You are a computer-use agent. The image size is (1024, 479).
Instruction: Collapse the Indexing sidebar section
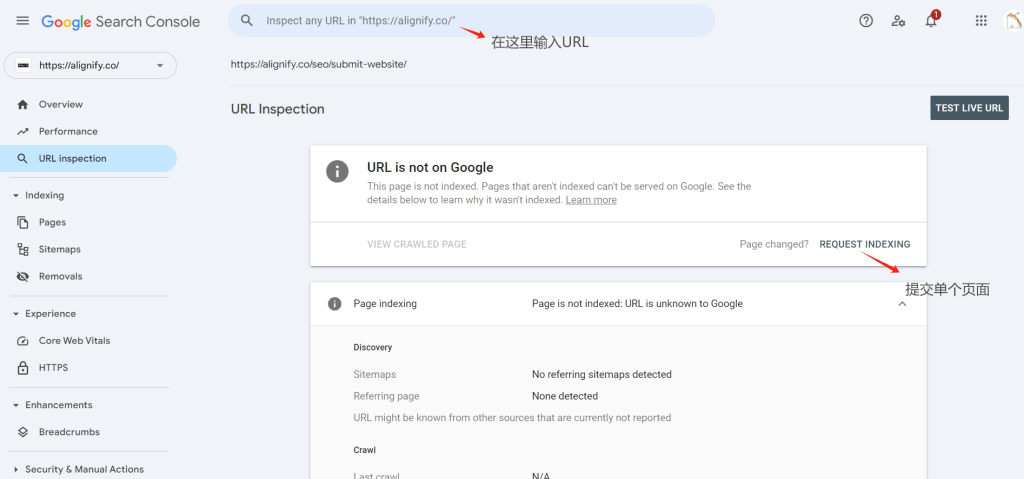(16, 195)
